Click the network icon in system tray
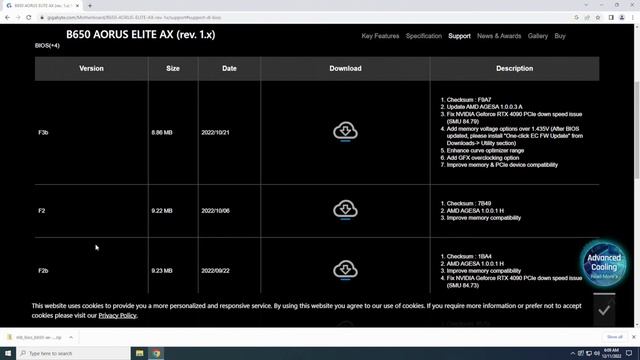640x360 pixels. [x=589, y=353]
